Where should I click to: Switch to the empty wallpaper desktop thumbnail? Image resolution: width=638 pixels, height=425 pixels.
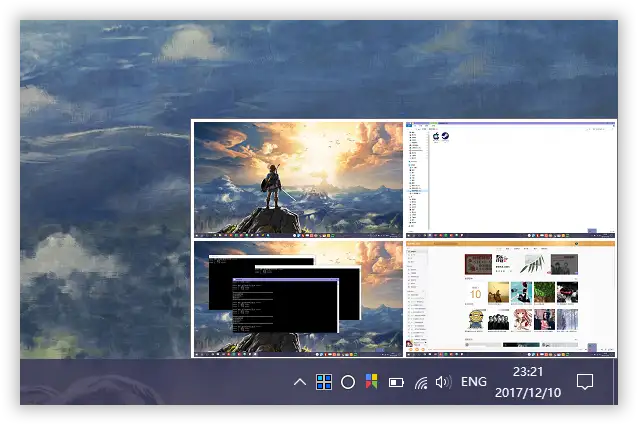point(298,180)
